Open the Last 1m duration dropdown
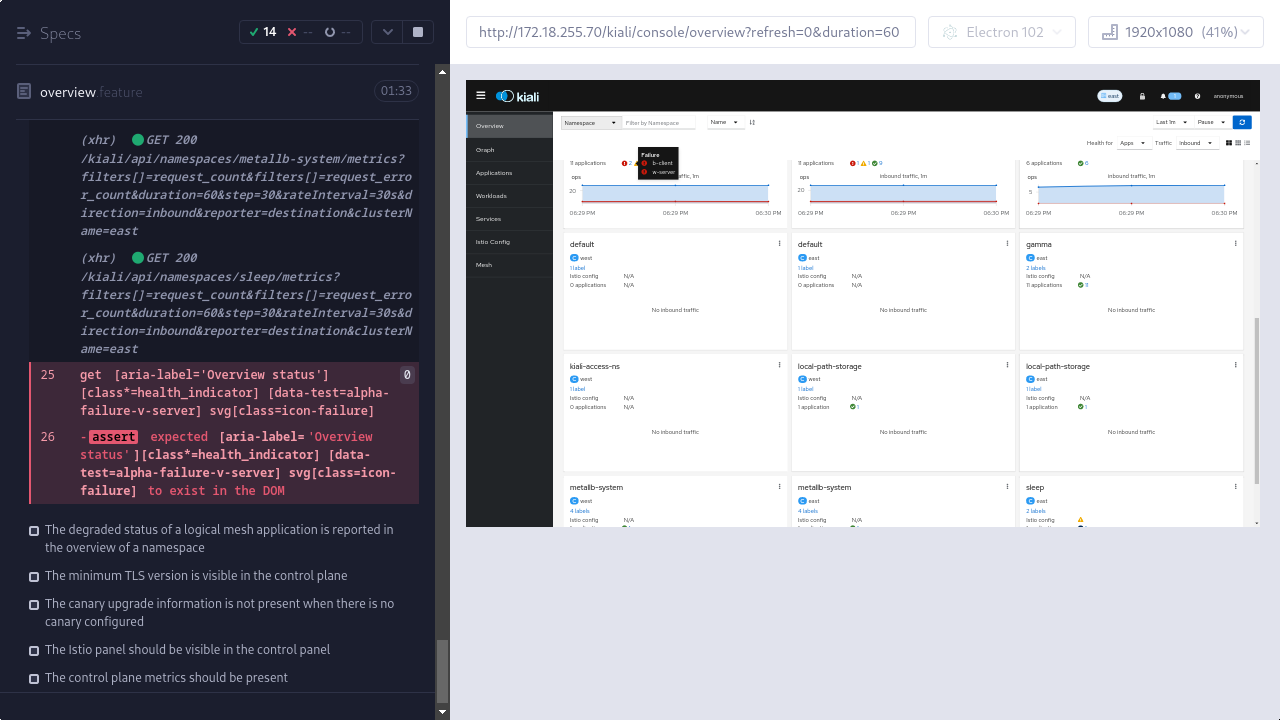This screenshot has height=720, width=1280. (1171, 122)
